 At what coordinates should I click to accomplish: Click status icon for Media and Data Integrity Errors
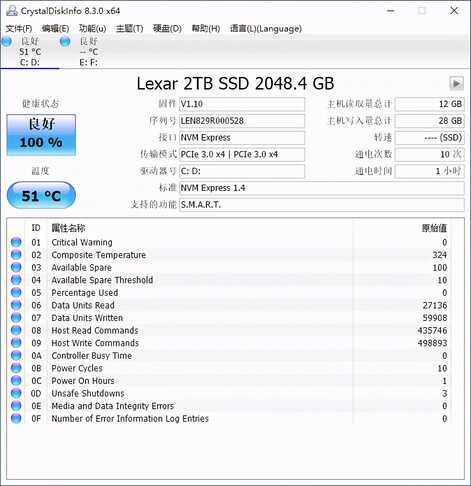tap(16, 406)
